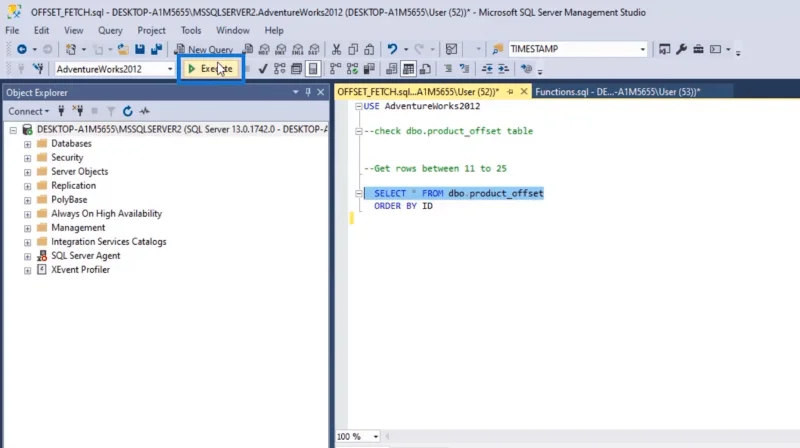Click the Parse checkmark icon

[263, 69]
